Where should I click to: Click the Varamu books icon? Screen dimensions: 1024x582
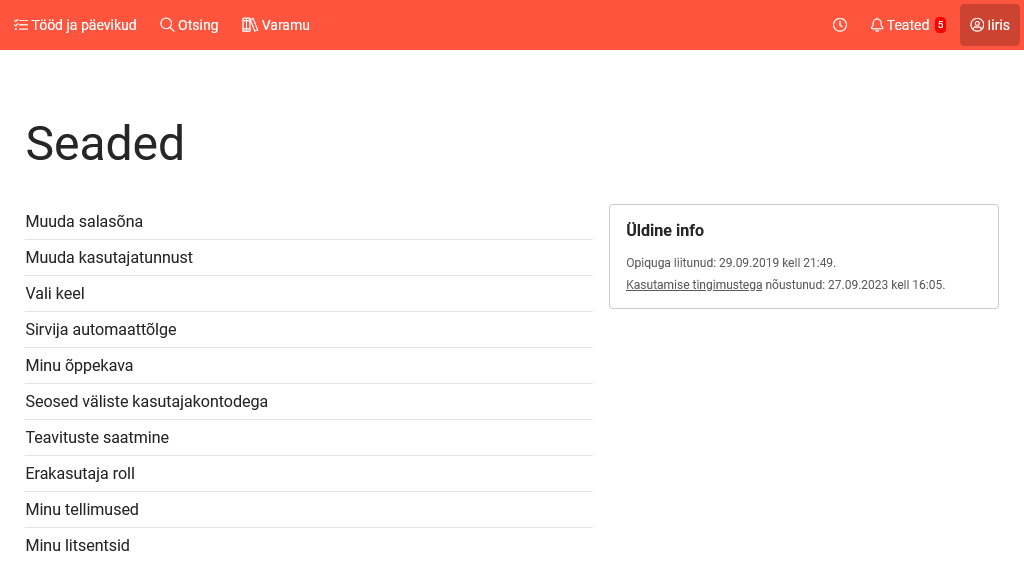pos(250,25)
